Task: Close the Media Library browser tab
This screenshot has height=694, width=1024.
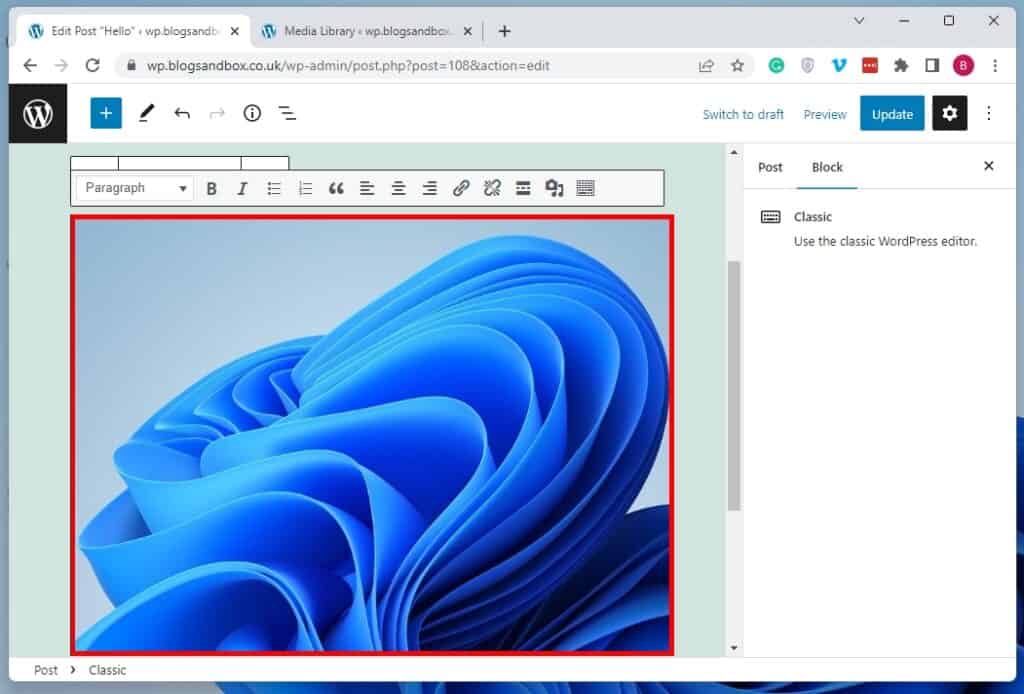Action: 468,31
